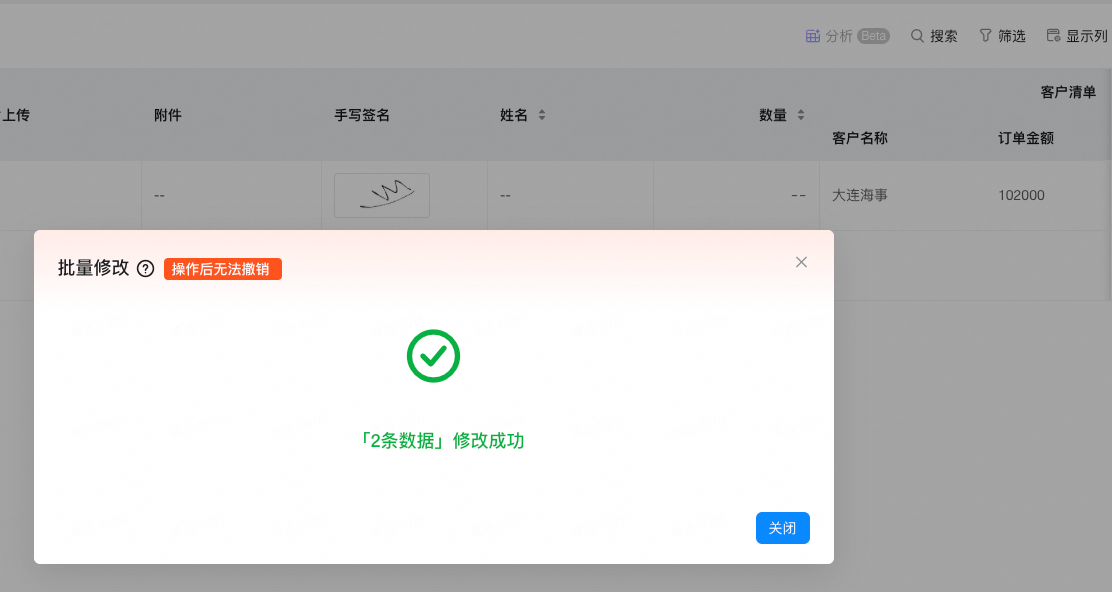Select the 附件 column header

click(168, 115)
